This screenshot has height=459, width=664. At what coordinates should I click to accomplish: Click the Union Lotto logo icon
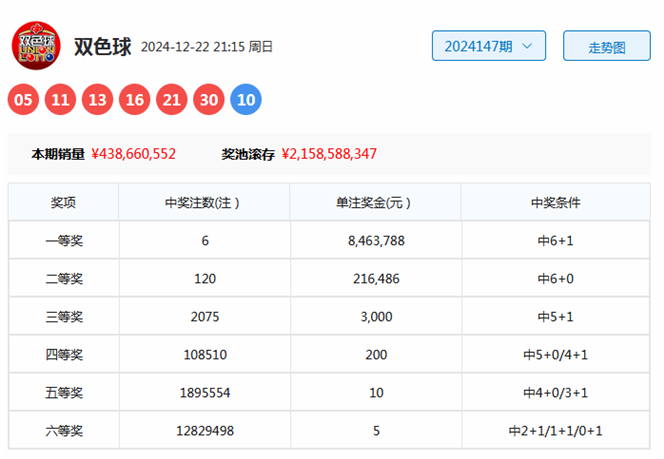[35, 45]
